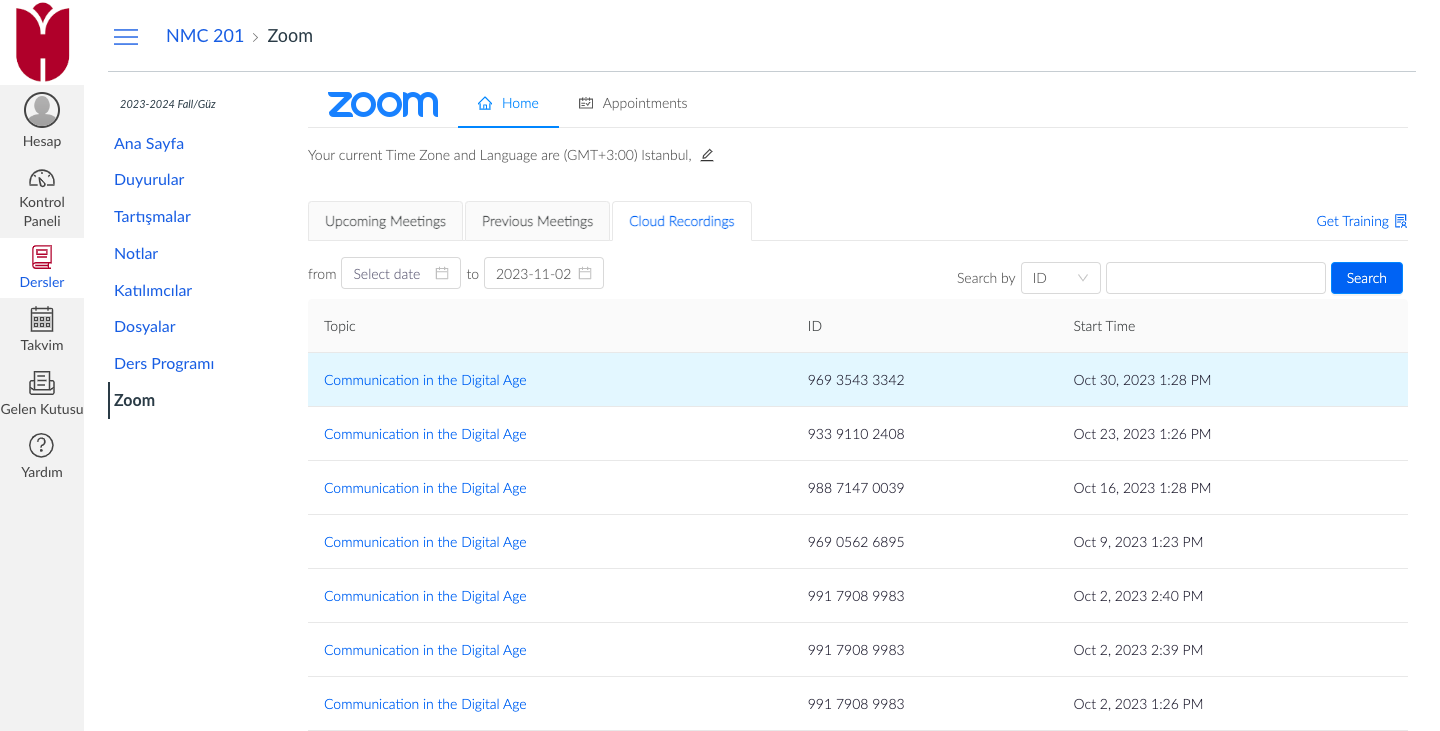Click the search text input field
This screenshot has height=731, width=1440.
1215,278
